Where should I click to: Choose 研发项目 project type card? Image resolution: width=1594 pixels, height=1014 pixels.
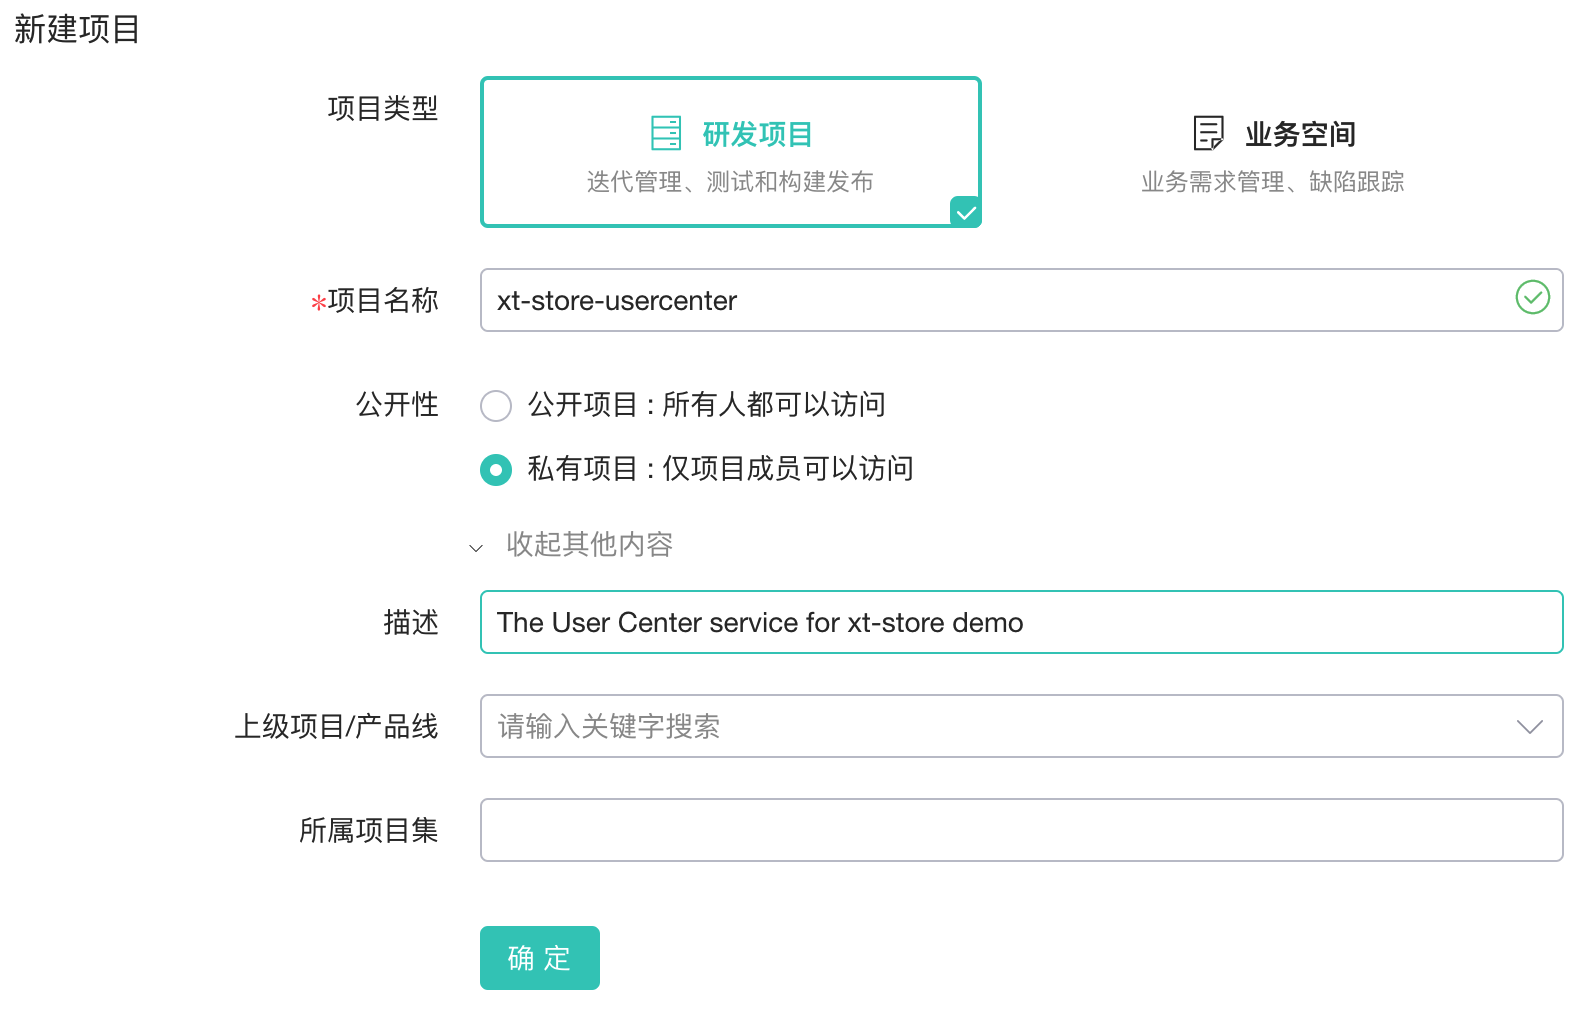coord(730,153)
